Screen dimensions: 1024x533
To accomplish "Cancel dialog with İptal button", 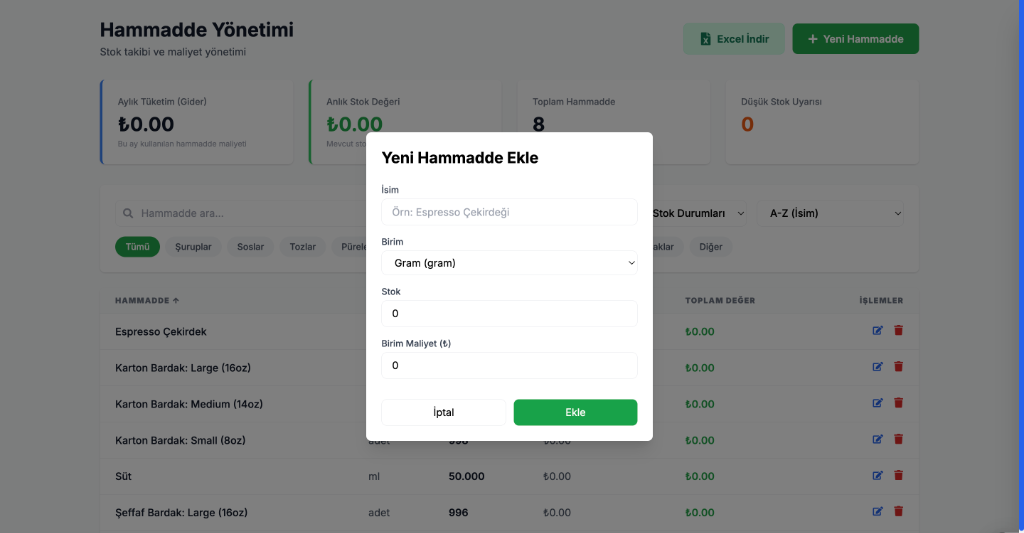I will [443, 412].
